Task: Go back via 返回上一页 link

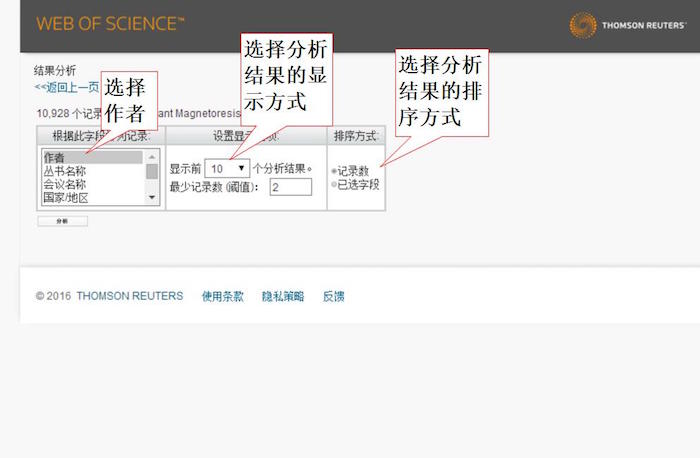Action: click(67, 87)
